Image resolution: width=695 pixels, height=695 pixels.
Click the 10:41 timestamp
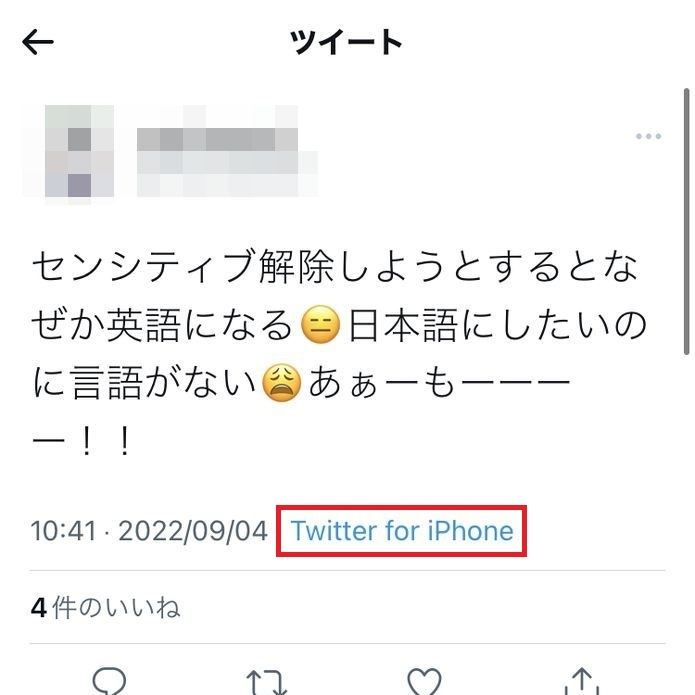tap(63, 531)
